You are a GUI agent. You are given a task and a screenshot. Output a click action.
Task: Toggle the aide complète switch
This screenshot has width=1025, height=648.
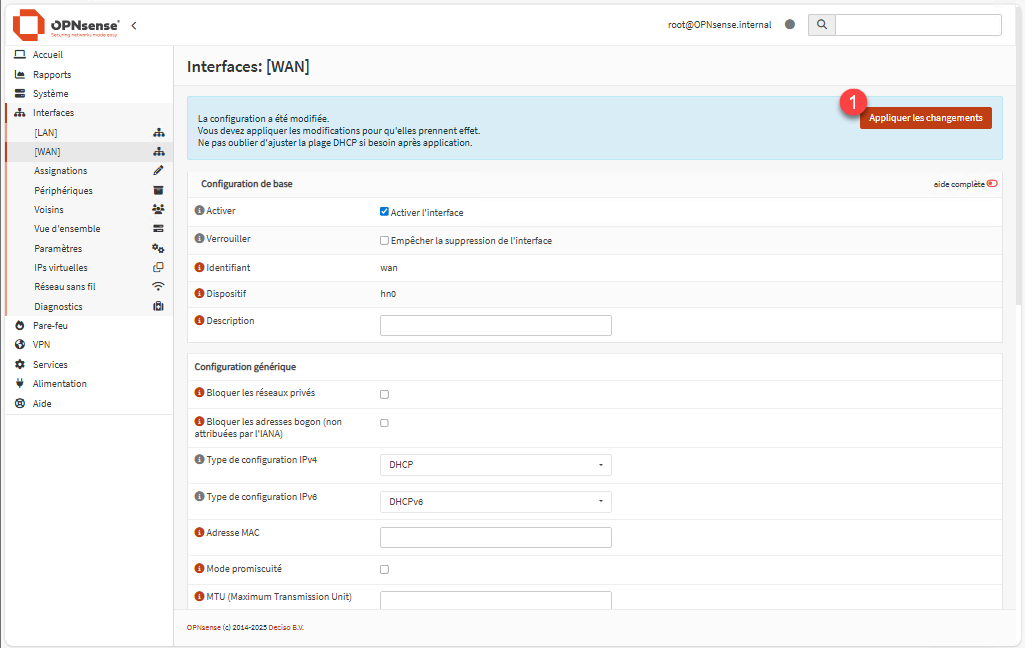(992, 184)
